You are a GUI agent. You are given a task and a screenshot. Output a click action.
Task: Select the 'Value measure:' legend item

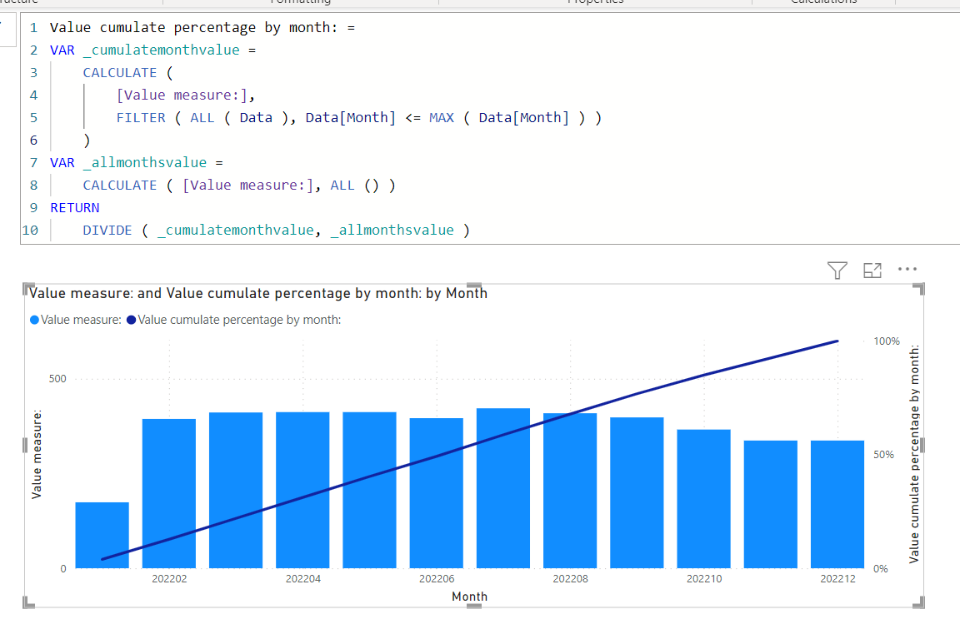pyautogui.click(x=76, y=320)
